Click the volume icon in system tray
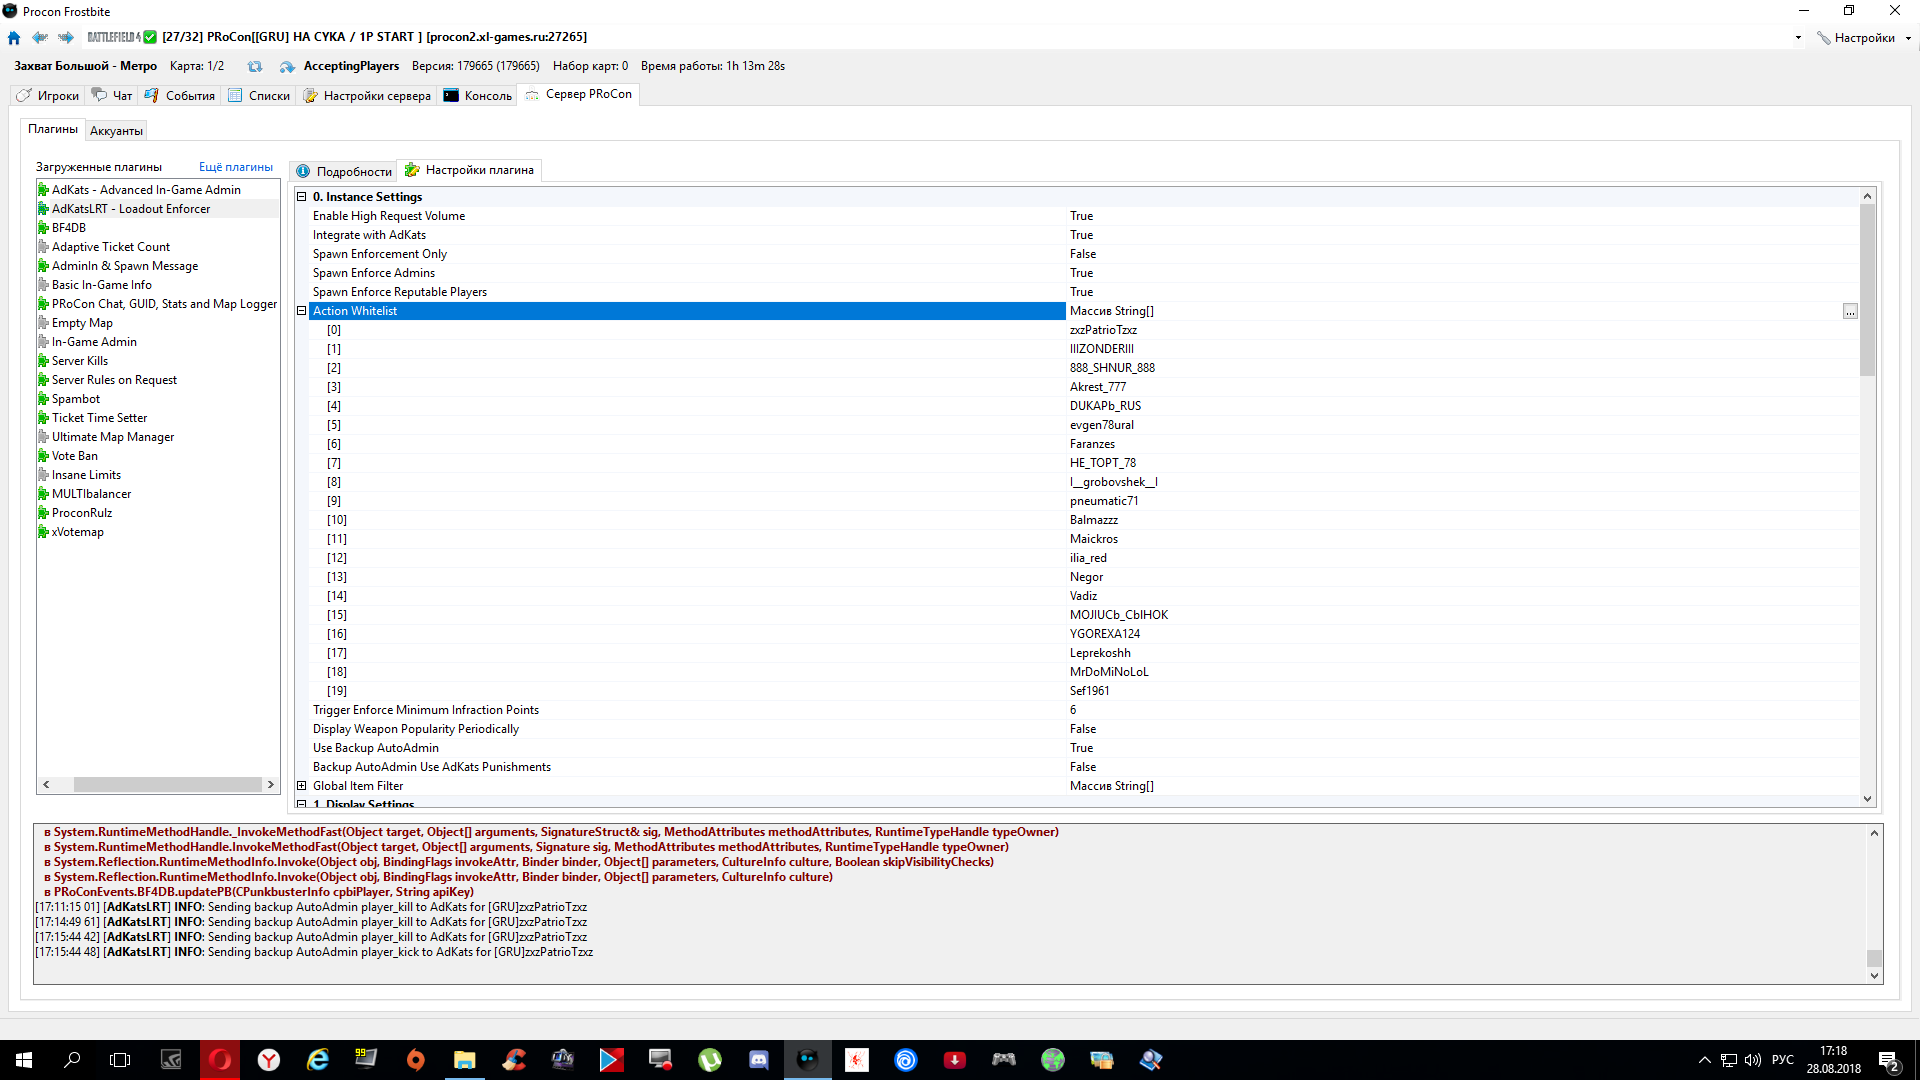This screenshot has width=1920, height=1080. [x=1753, y=1060]
